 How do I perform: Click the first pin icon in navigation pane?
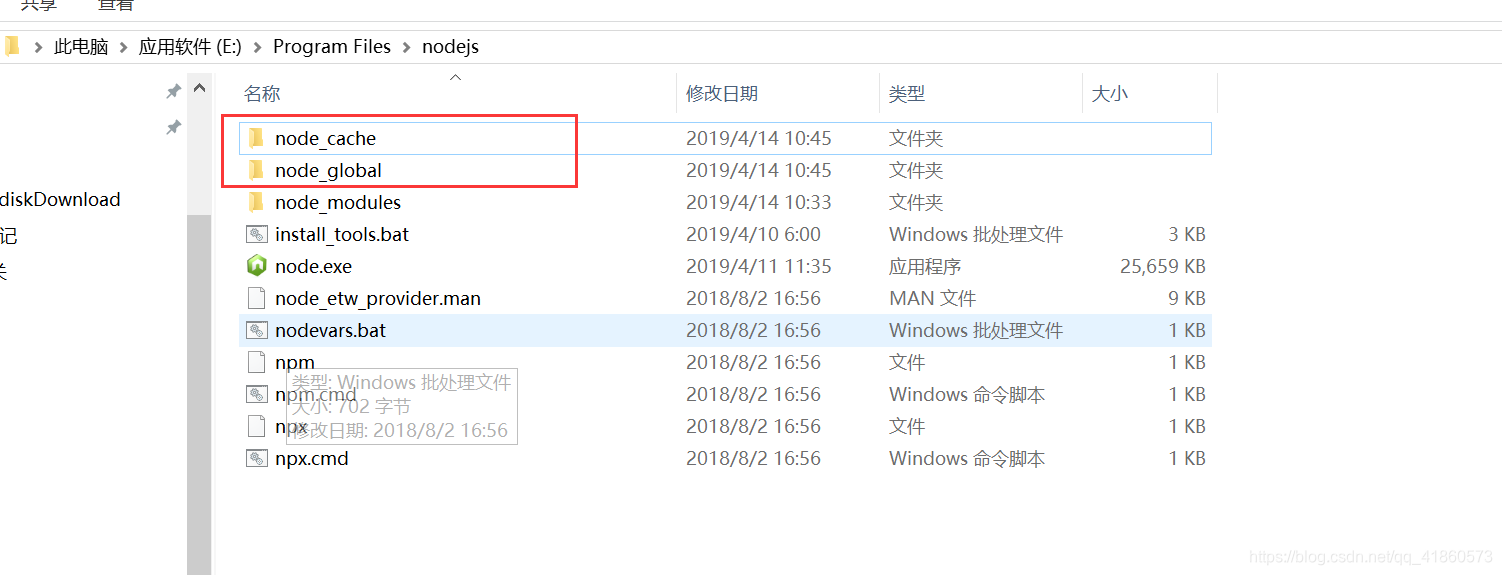[173, 92]
